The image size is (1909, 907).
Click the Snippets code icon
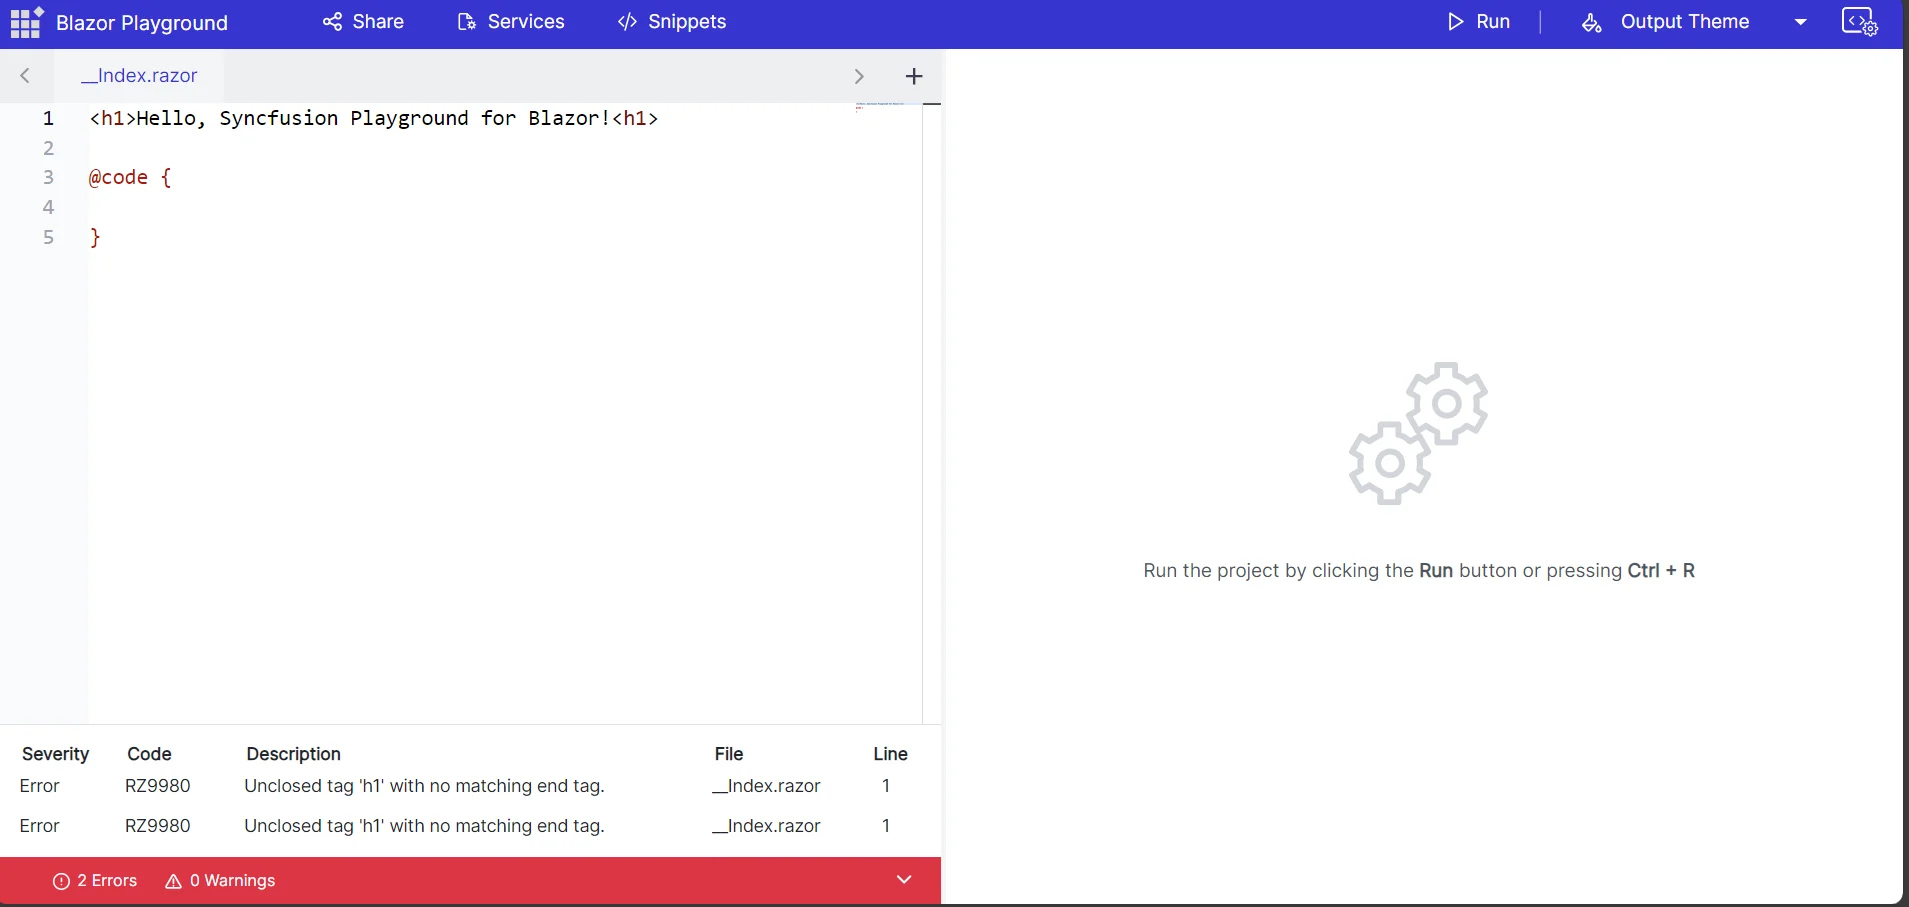pos(625,21)
